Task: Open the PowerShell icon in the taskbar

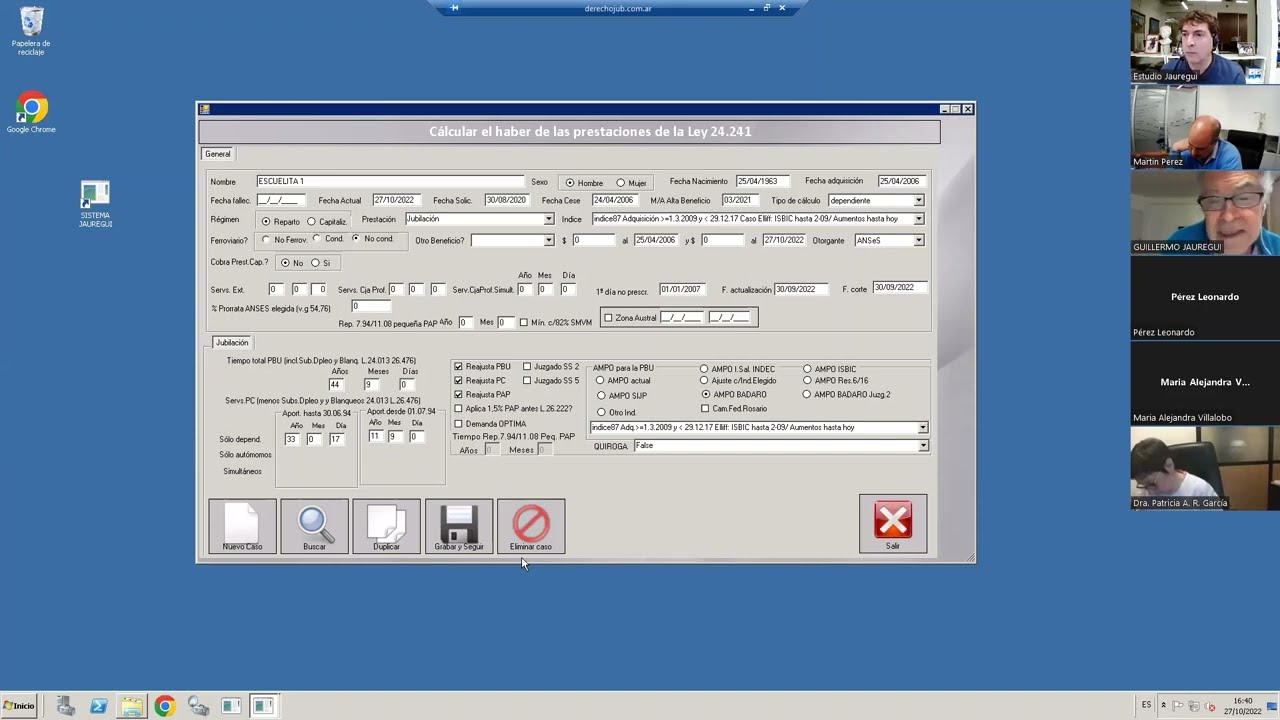Action: click(x=98, y=706)
